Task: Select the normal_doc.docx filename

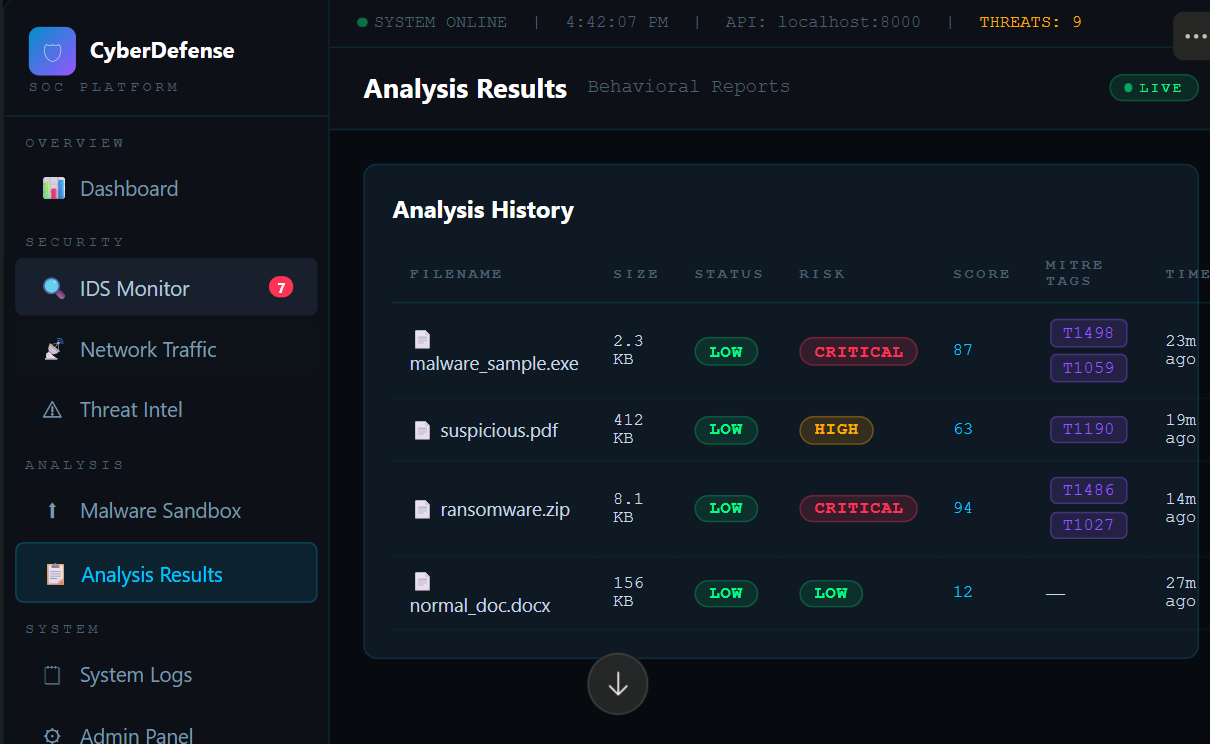Action: 480,606
